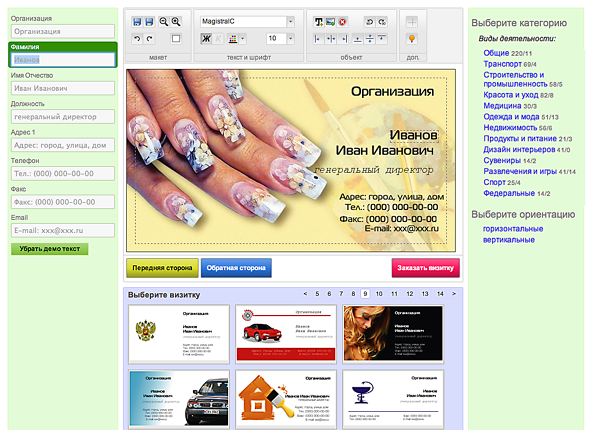Click the zoom out magnifier icon

click(163, 22)
